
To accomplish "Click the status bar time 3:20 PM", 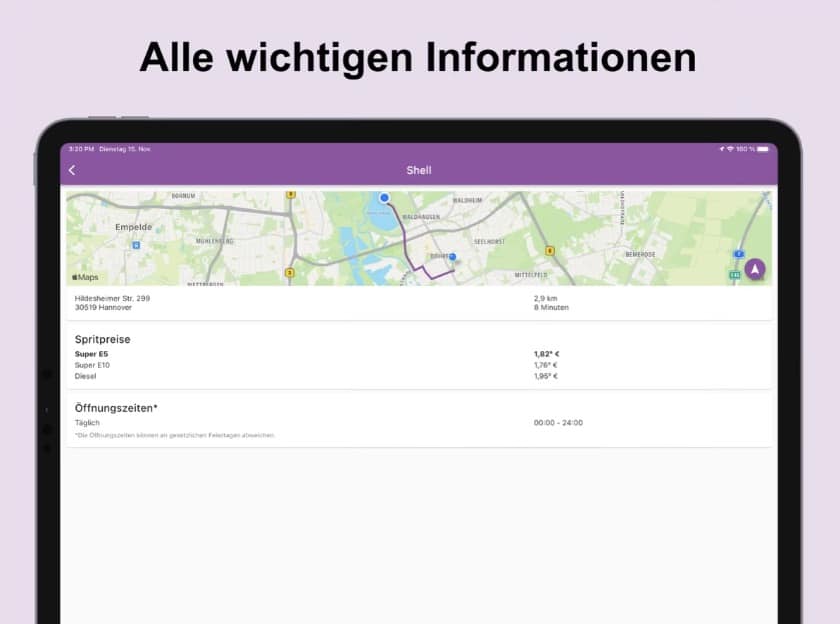I will coord(81,149).
